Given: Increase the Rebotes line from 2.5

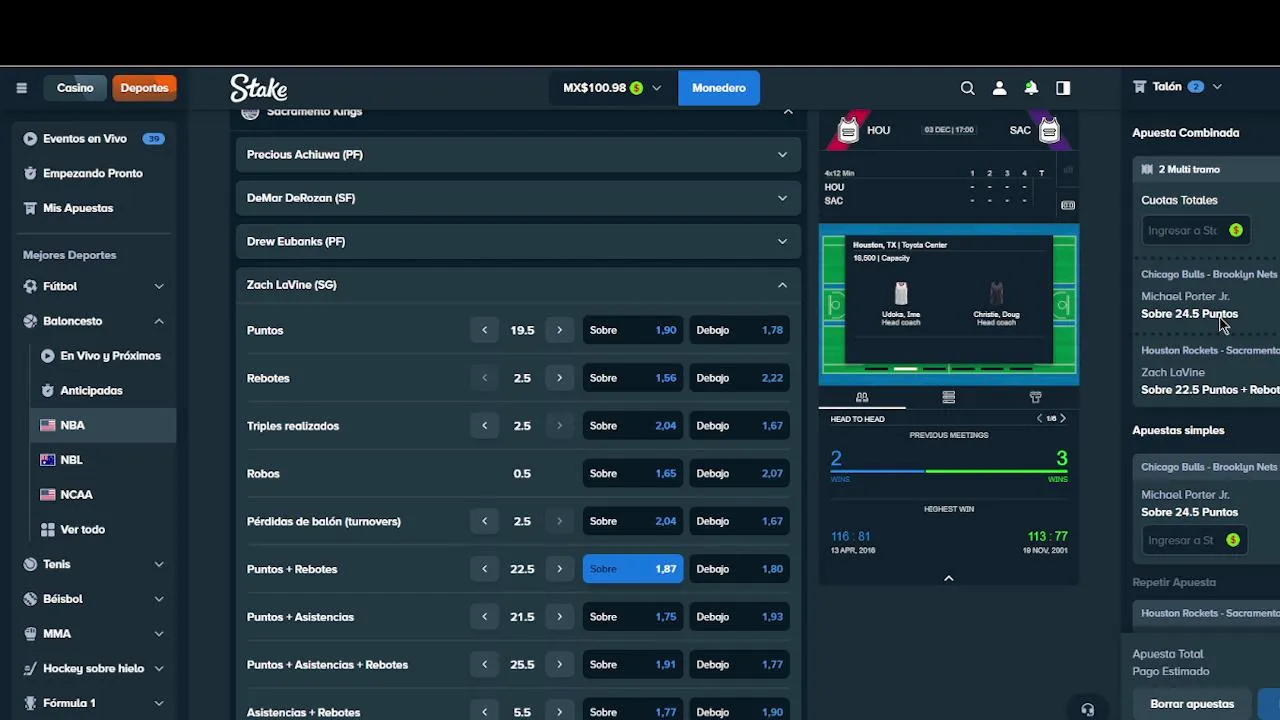Looking at the screenshot, I should click(559, 378).
